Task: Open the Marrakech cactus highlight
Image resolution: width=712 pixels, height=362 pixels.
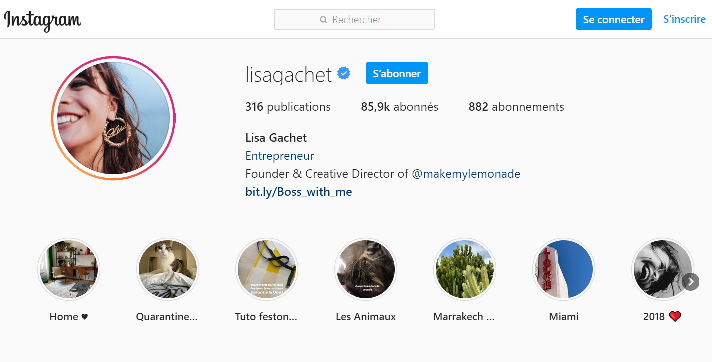Action: (x=465, y=269)
